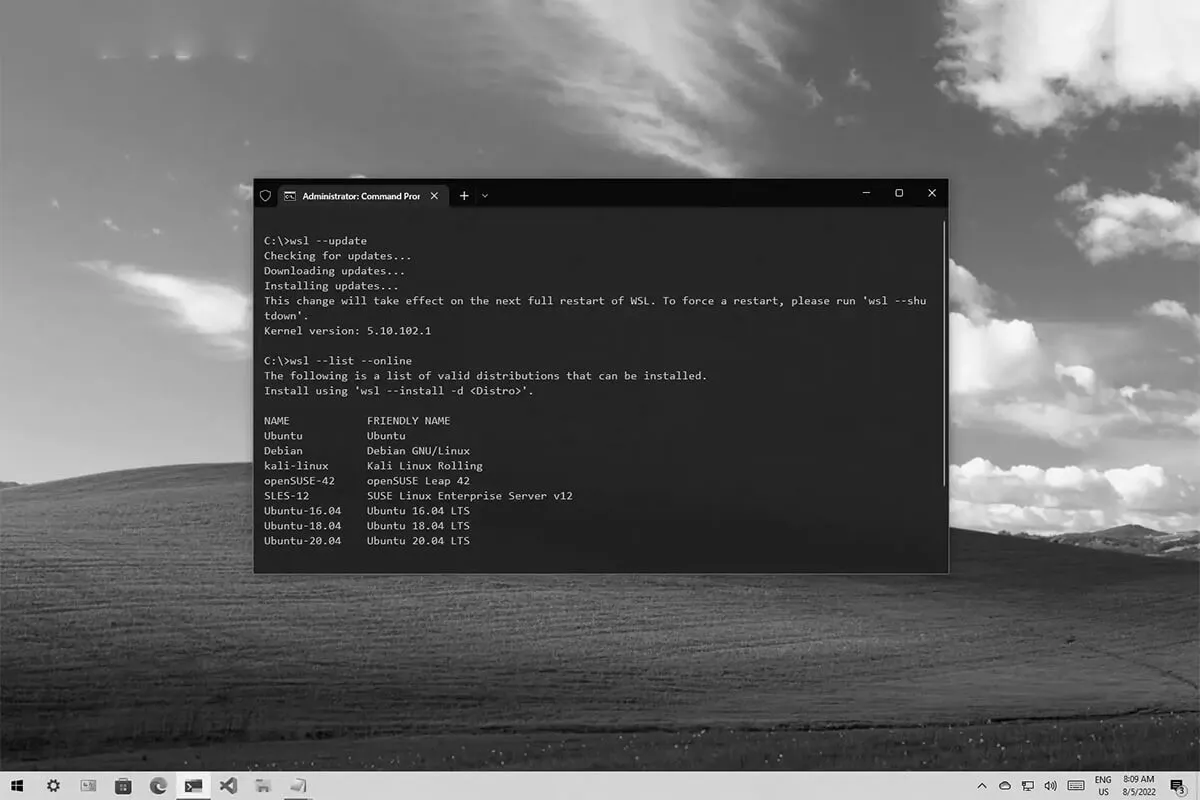Screen dimensions: 1200x800
Task: Click the 'kali-linux' distribution name
Action: pos(296,466)
